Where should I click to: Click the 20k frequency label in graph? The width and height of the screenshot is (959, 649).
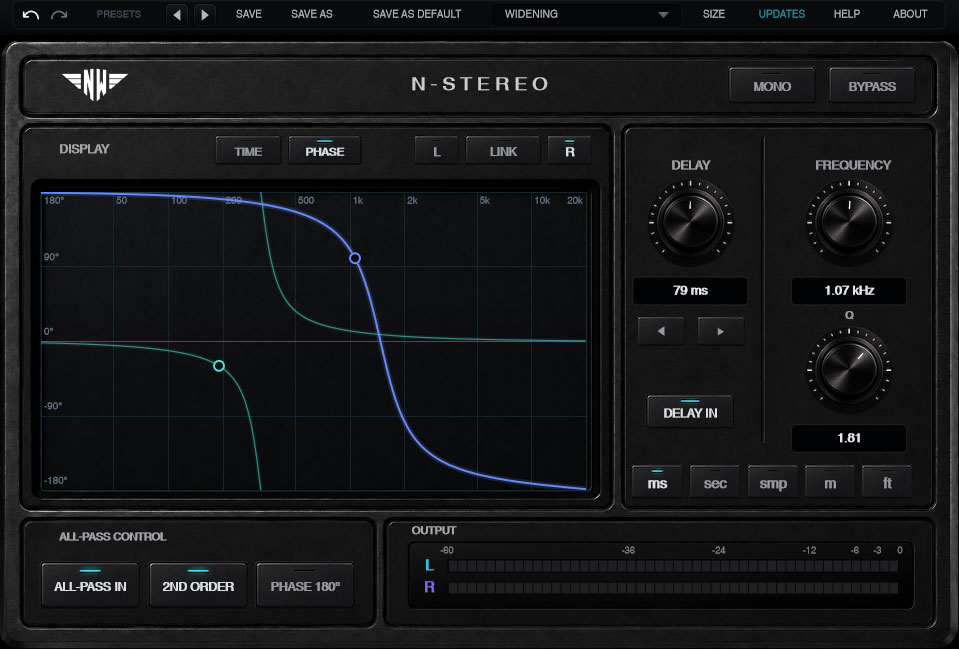pos(575,201)
